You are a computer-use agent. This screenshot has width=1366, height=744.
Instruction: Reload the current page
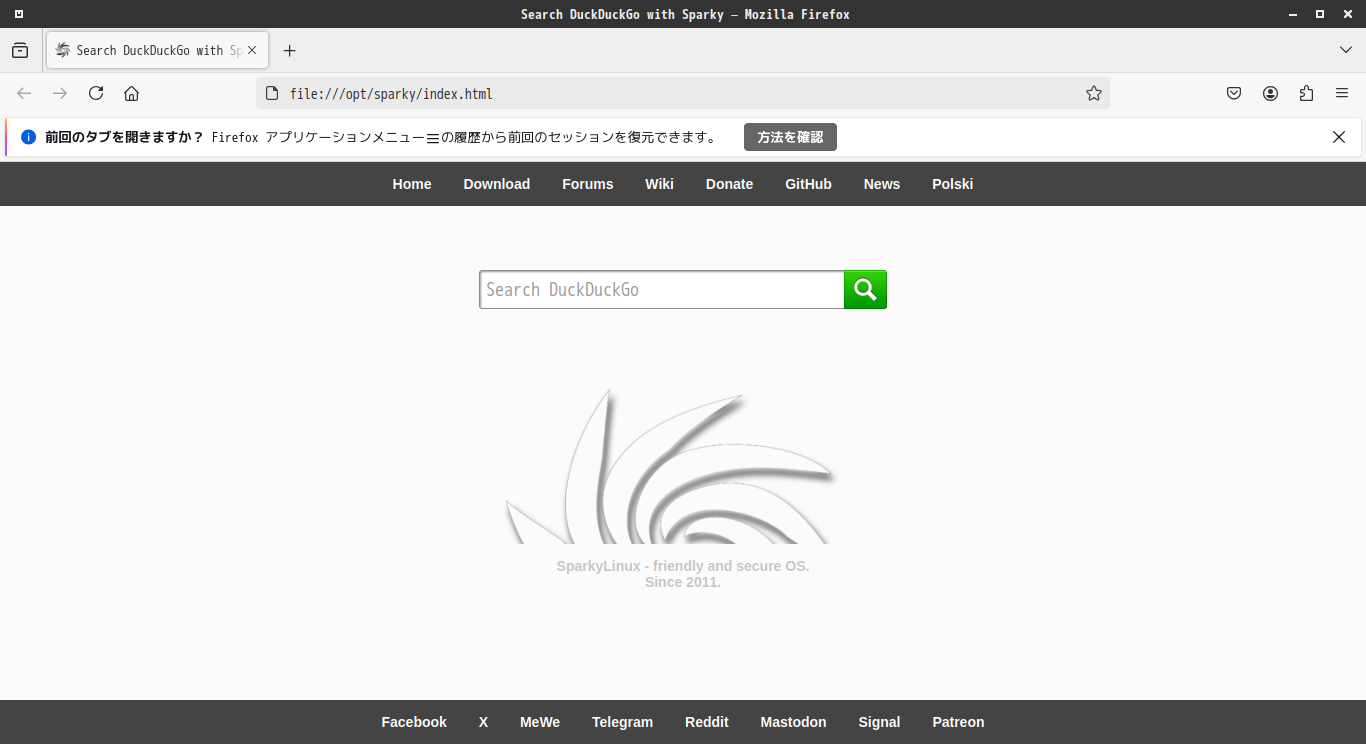(x=96, y=93)
